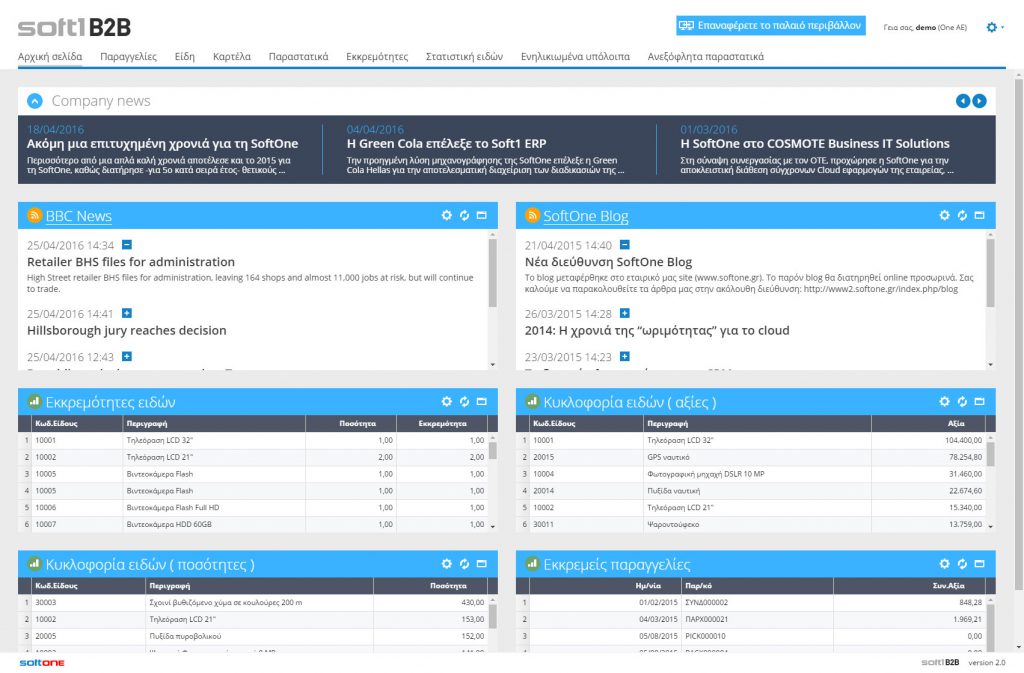The width and height of the screenshot is (1024, 673).
Task: Expand the Hillsborough jury news entry
Action: pyautogui.click(x=127, y=313)
